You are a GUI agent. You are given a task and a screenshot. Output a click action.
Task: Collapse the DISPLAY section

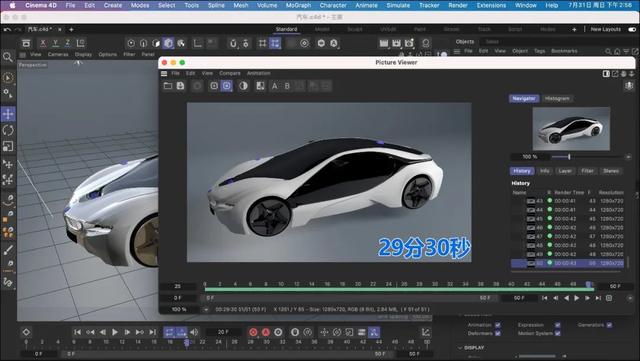460,348
